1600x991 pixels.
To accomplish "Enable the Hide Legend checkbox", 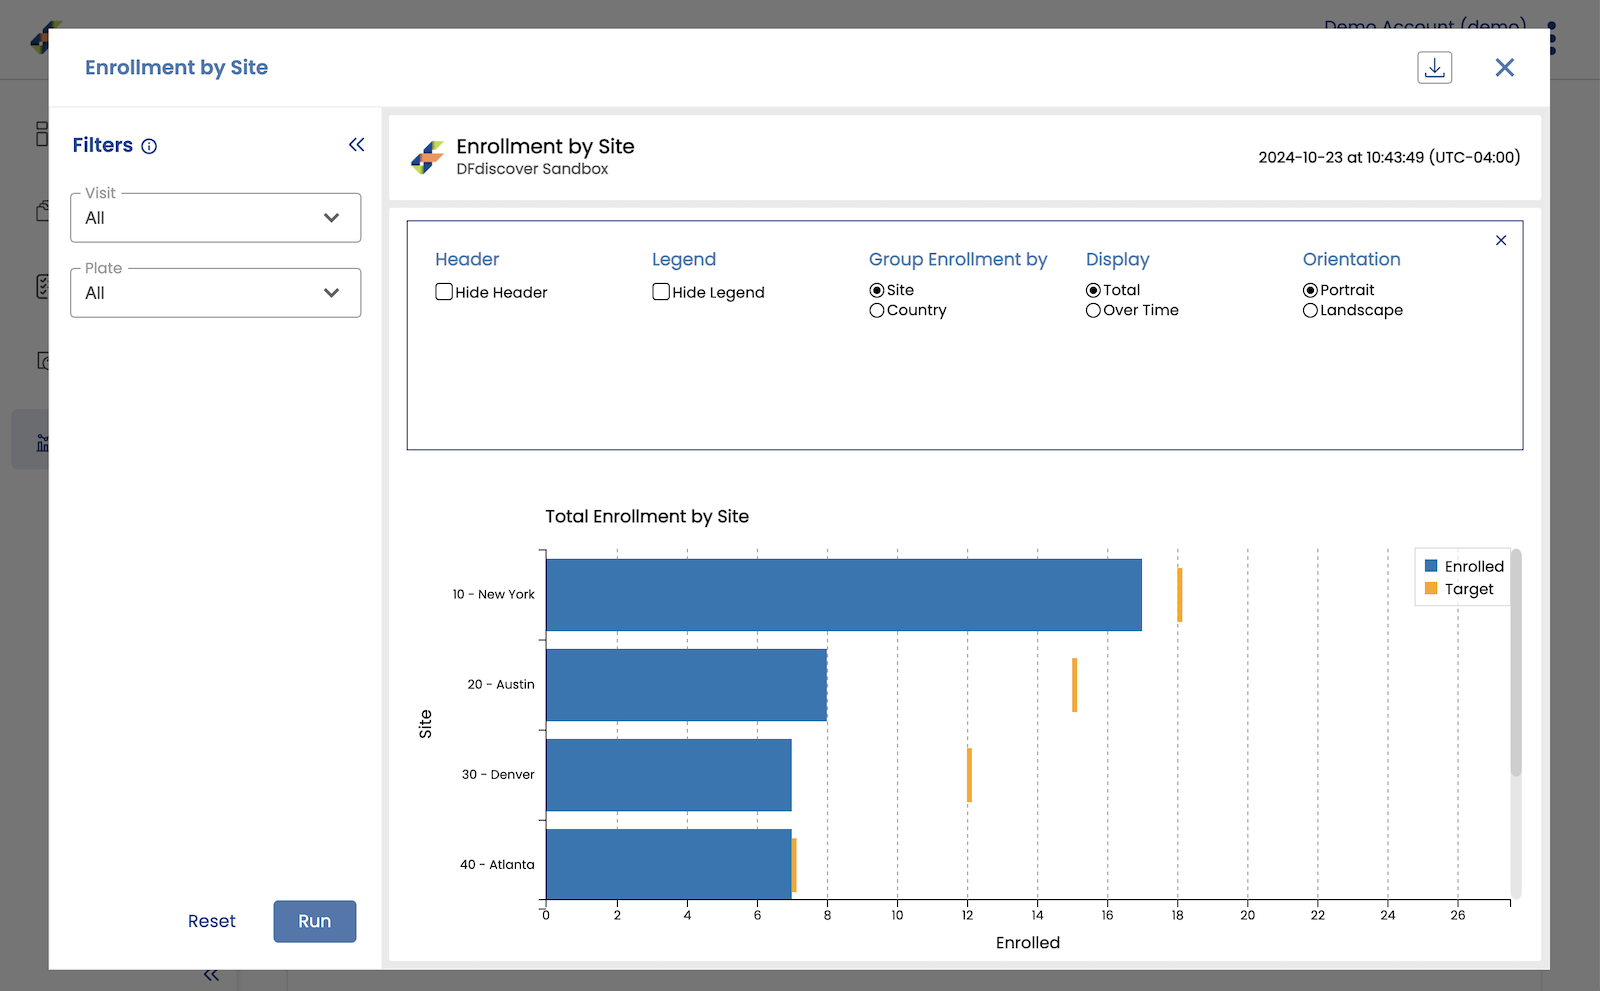I will [x=661, y=292].
